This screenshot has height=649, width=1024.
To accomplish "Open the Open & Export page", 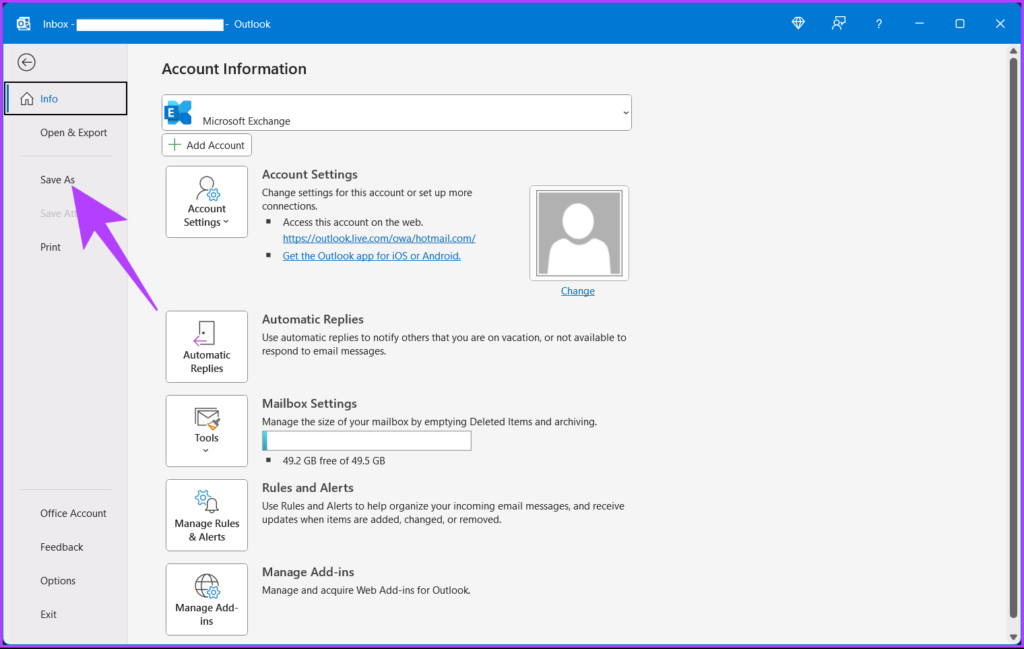I will 73,133.
